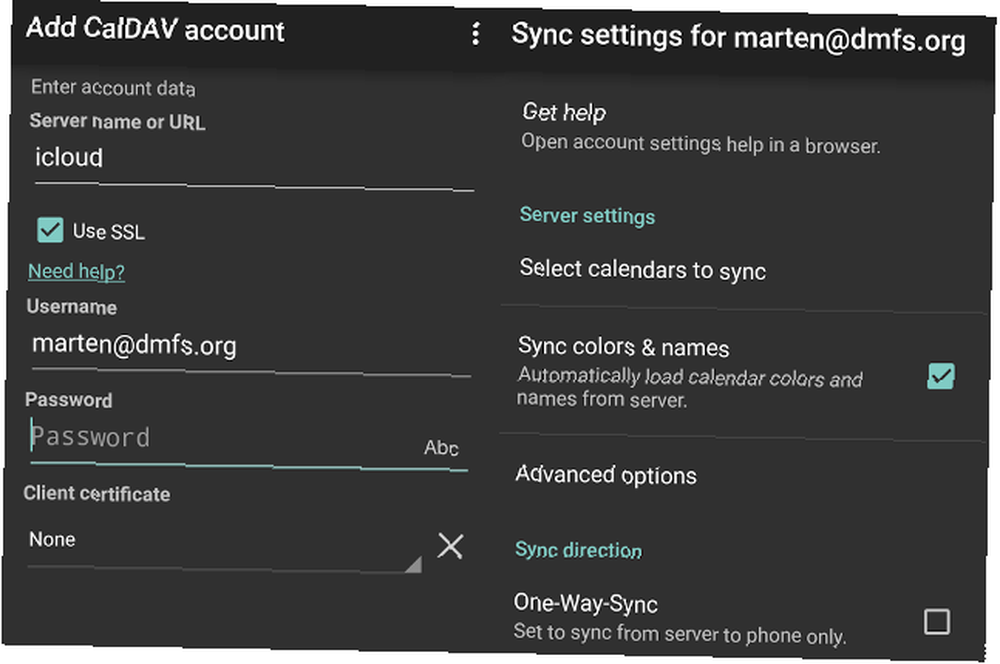The image size is (1000, 664).
Task: Click the Sync settings for marten@dmfs.org title
Action: tap(739, 37)
